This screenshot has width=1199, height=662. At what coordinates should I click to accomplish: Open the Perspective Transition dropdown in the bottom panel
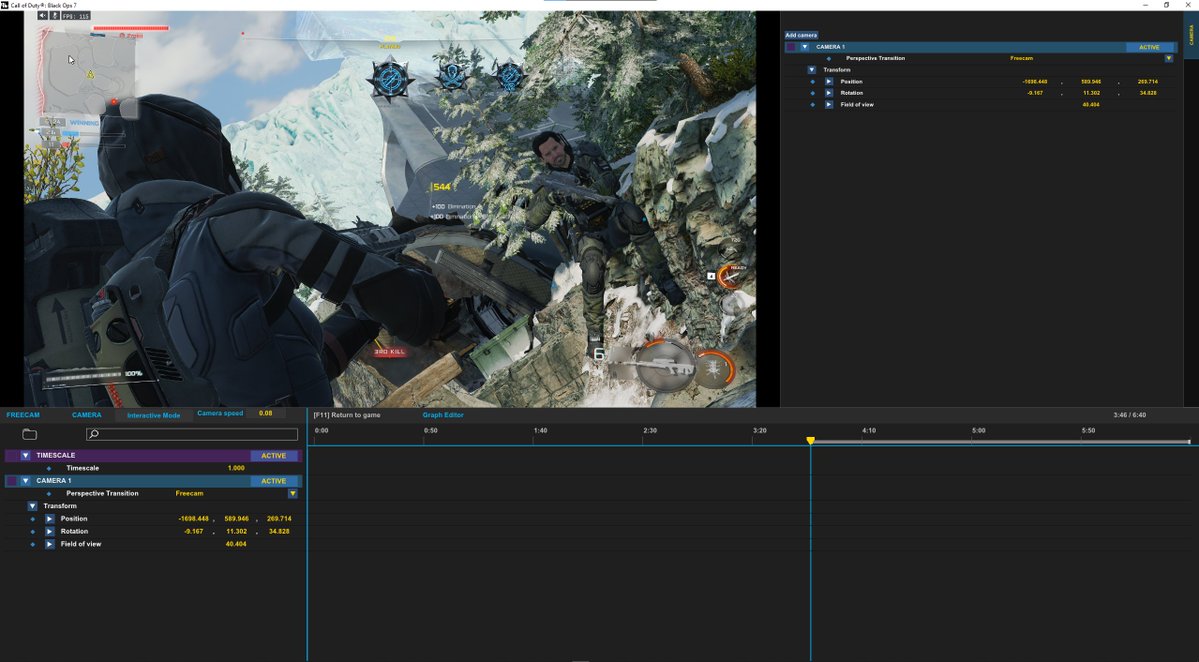point(292,494)
